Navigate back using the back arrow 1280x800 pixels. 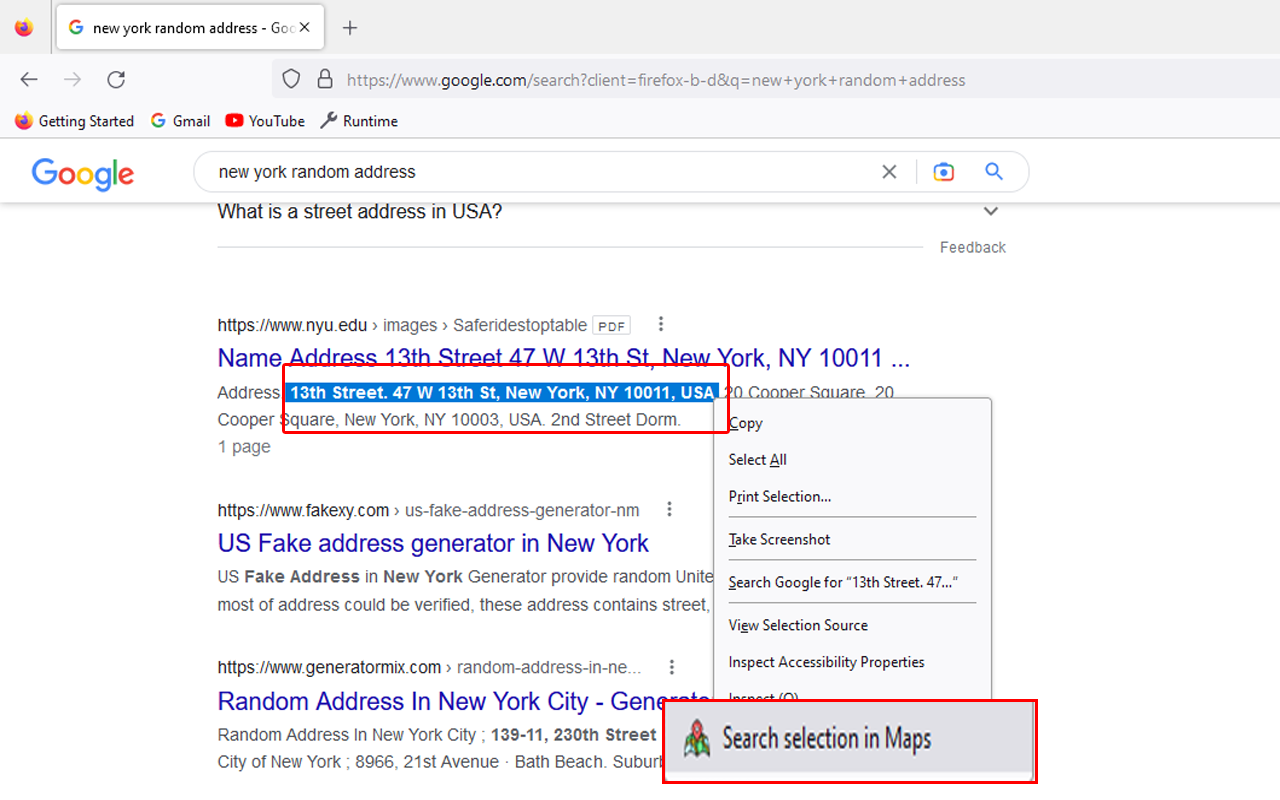(28, 79)
